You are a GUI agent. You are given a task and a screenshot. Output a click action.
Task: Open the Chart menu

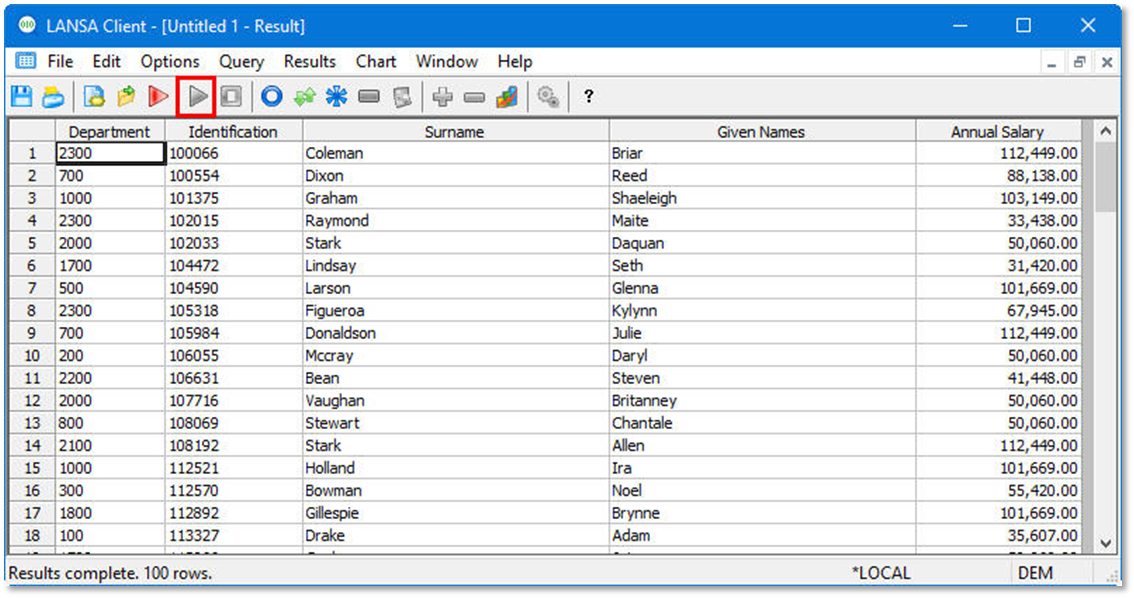(x=375, y=61)
